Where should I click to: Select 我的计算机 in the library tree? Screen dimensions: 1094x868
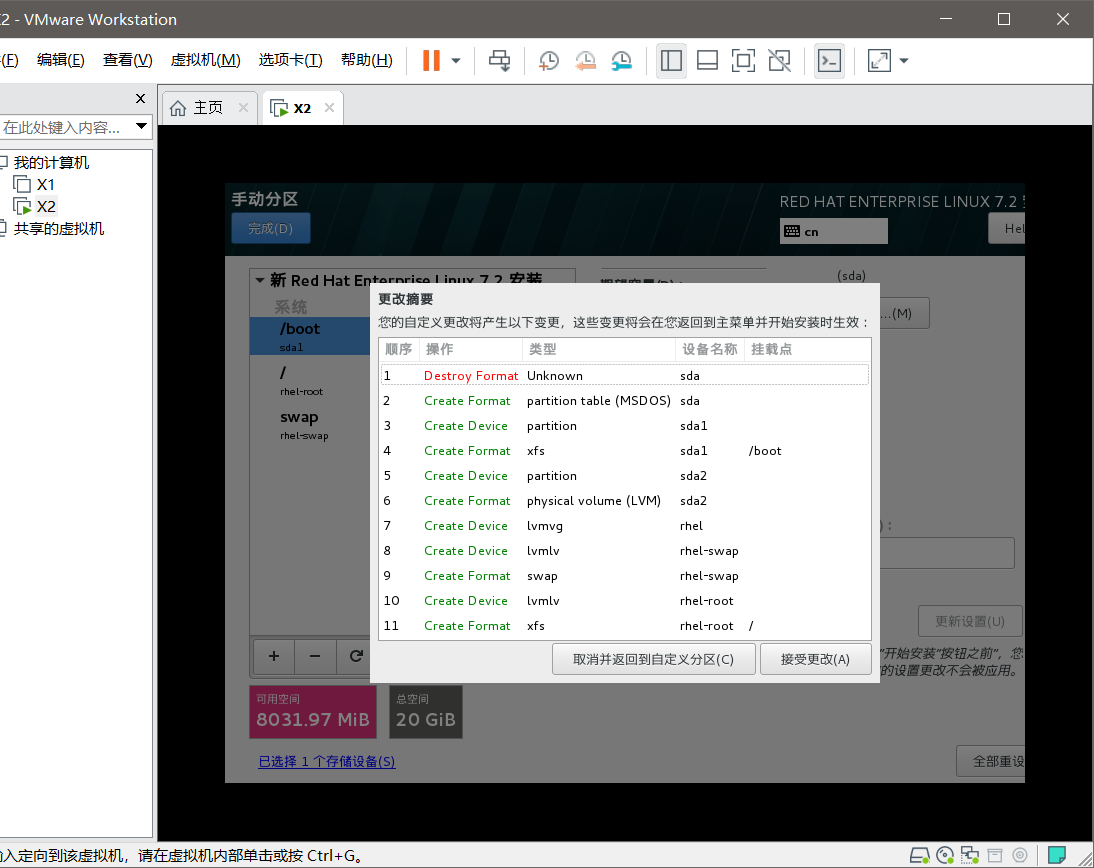coord(51,163)
